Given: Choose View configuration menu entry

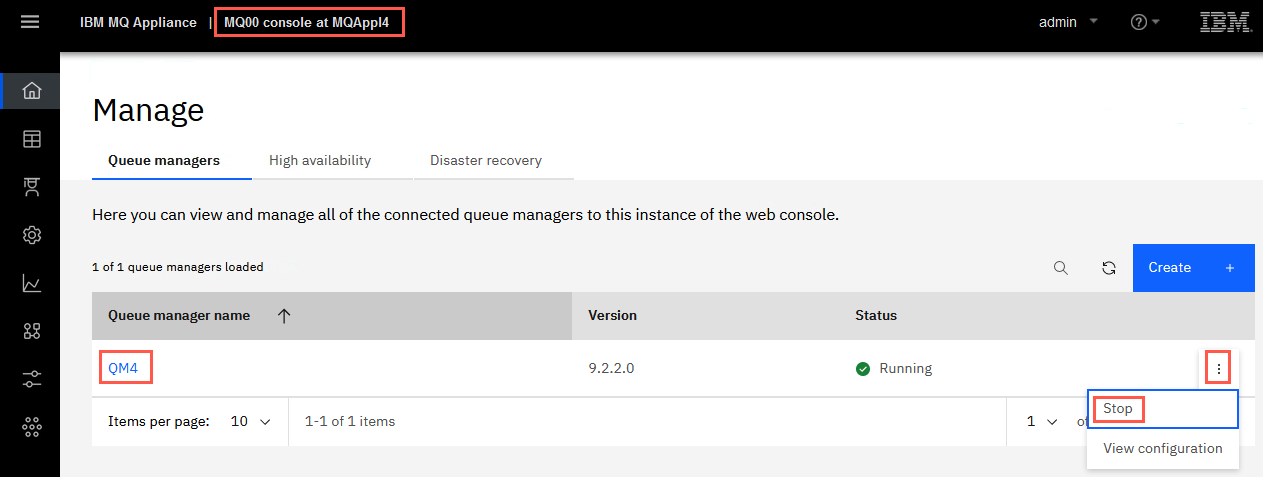Looking at the screenshot, I should tap(1163, 448).
